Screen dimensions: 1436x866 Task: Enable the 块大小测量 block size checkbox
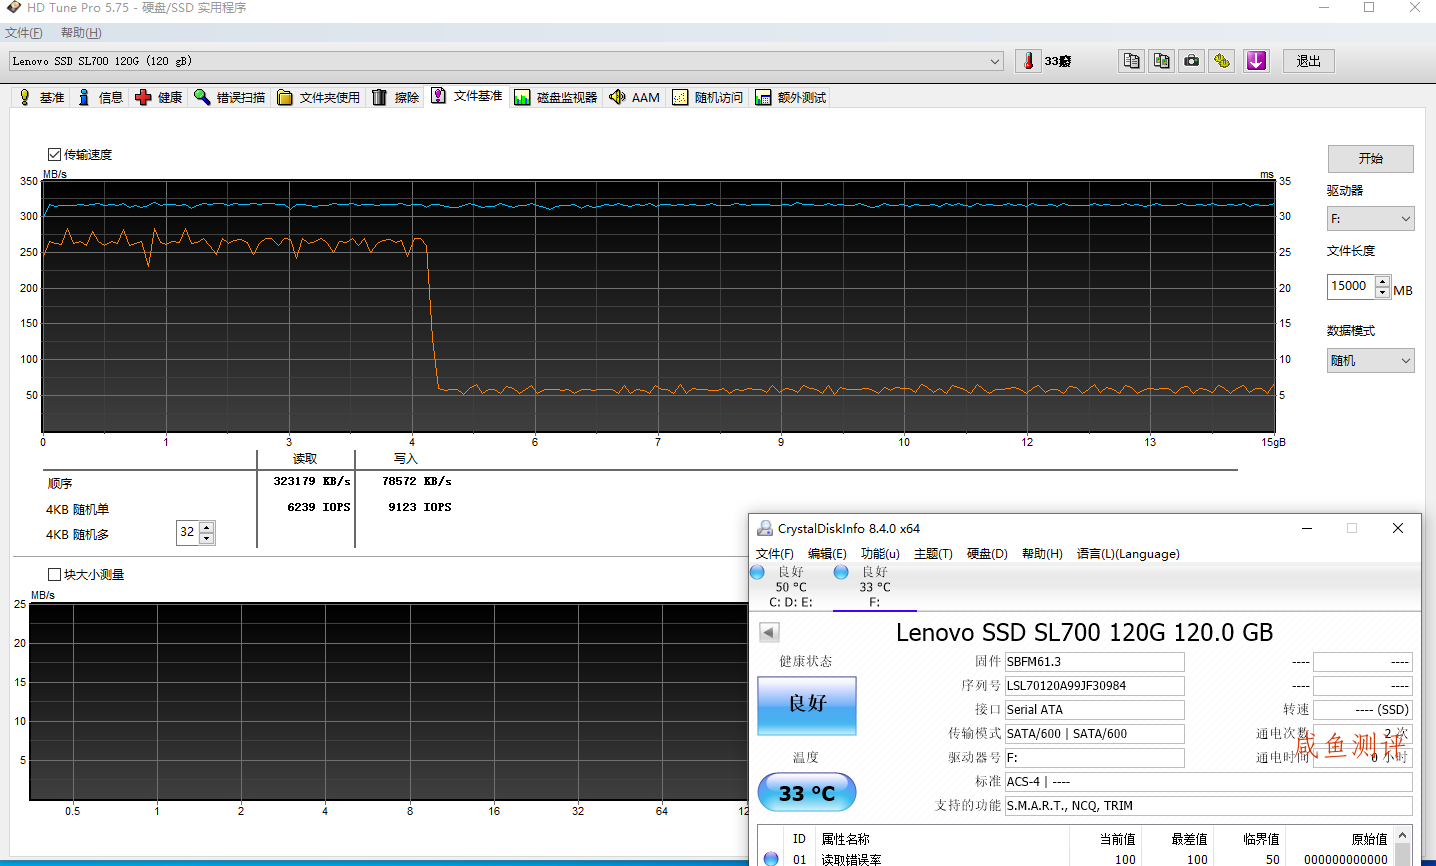[55, 574]
